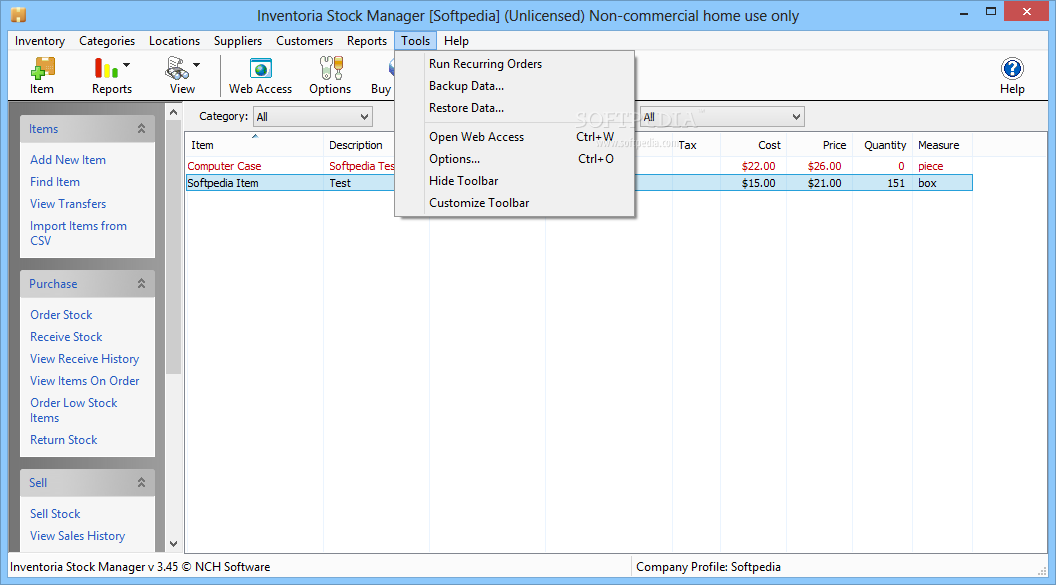Viewport: 1056px width, 585px height.
Task: Click the $22.00 cost cell
Action: [x=758, y=166]
